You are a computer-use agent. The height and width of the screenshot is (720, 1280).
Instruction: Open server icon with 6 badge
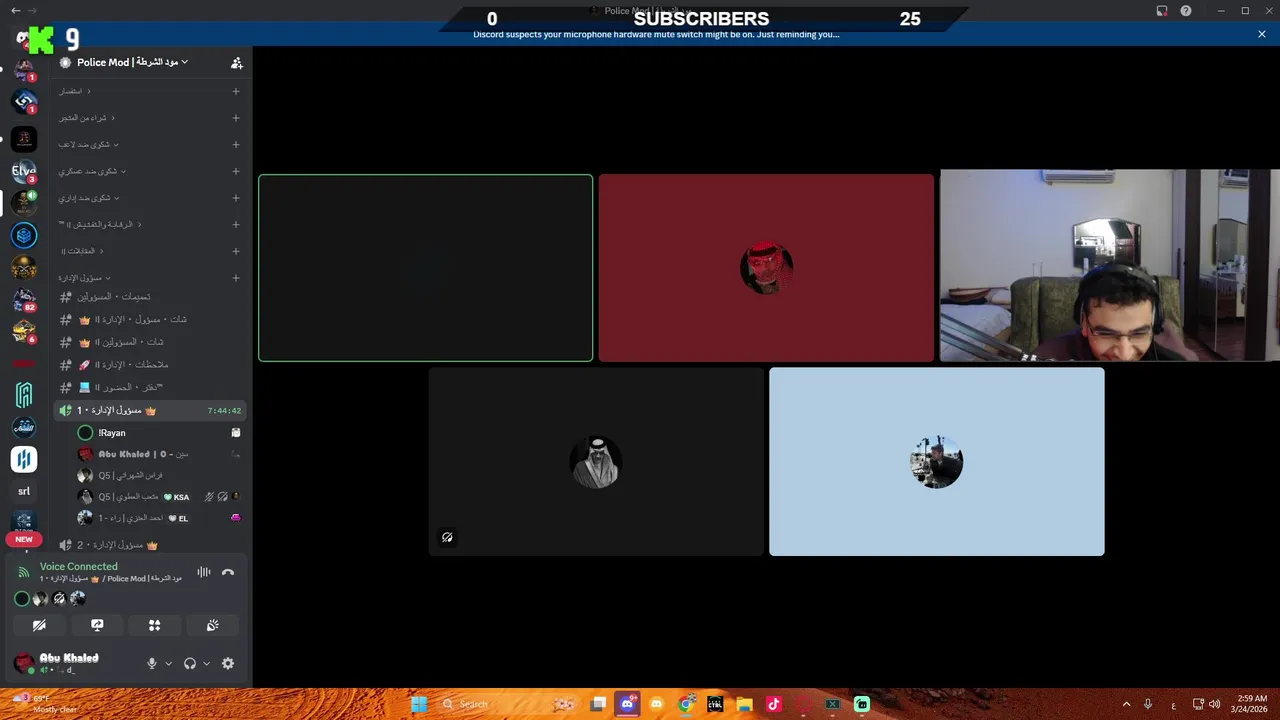[x=24, y=331]
